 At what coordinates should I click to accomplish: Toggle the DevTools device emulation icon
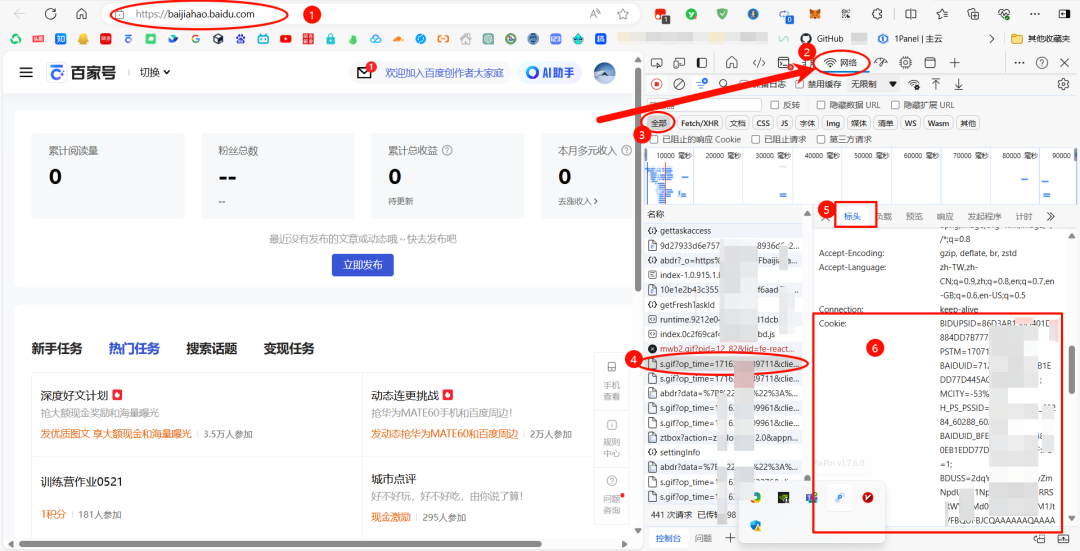point(679,63)
